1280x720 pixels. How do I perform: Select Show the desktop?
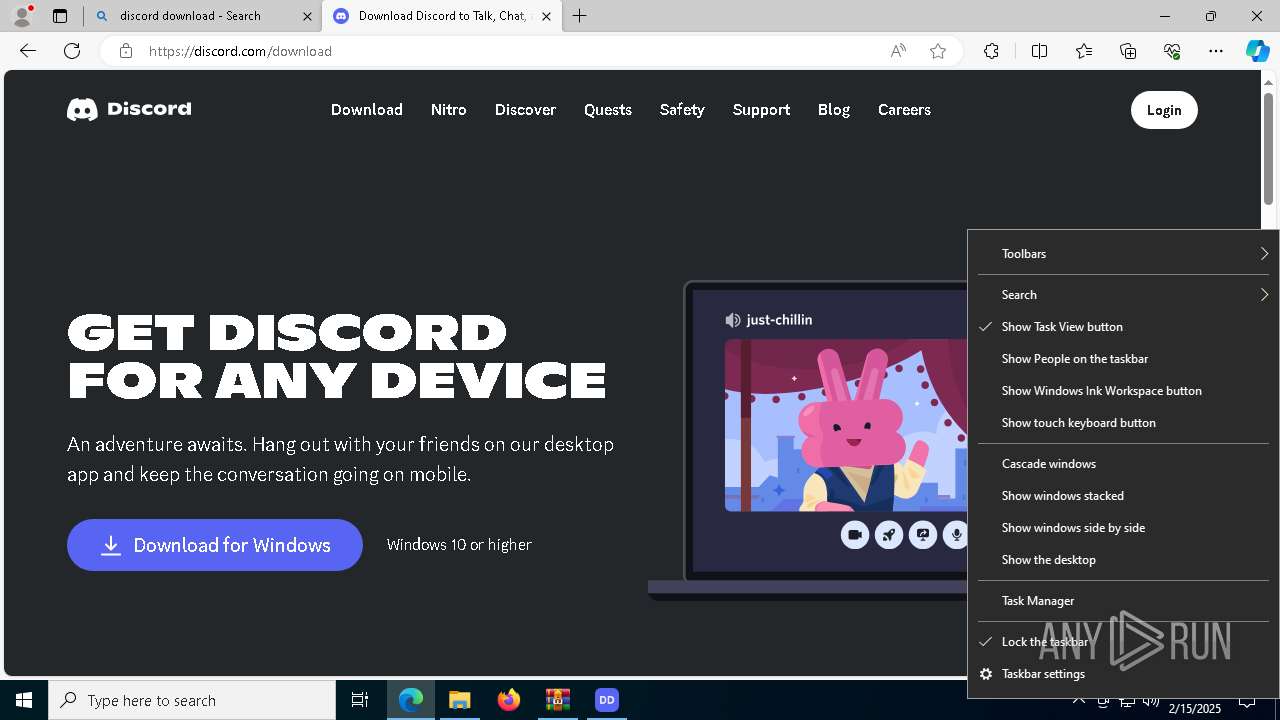pos(1123,560)
